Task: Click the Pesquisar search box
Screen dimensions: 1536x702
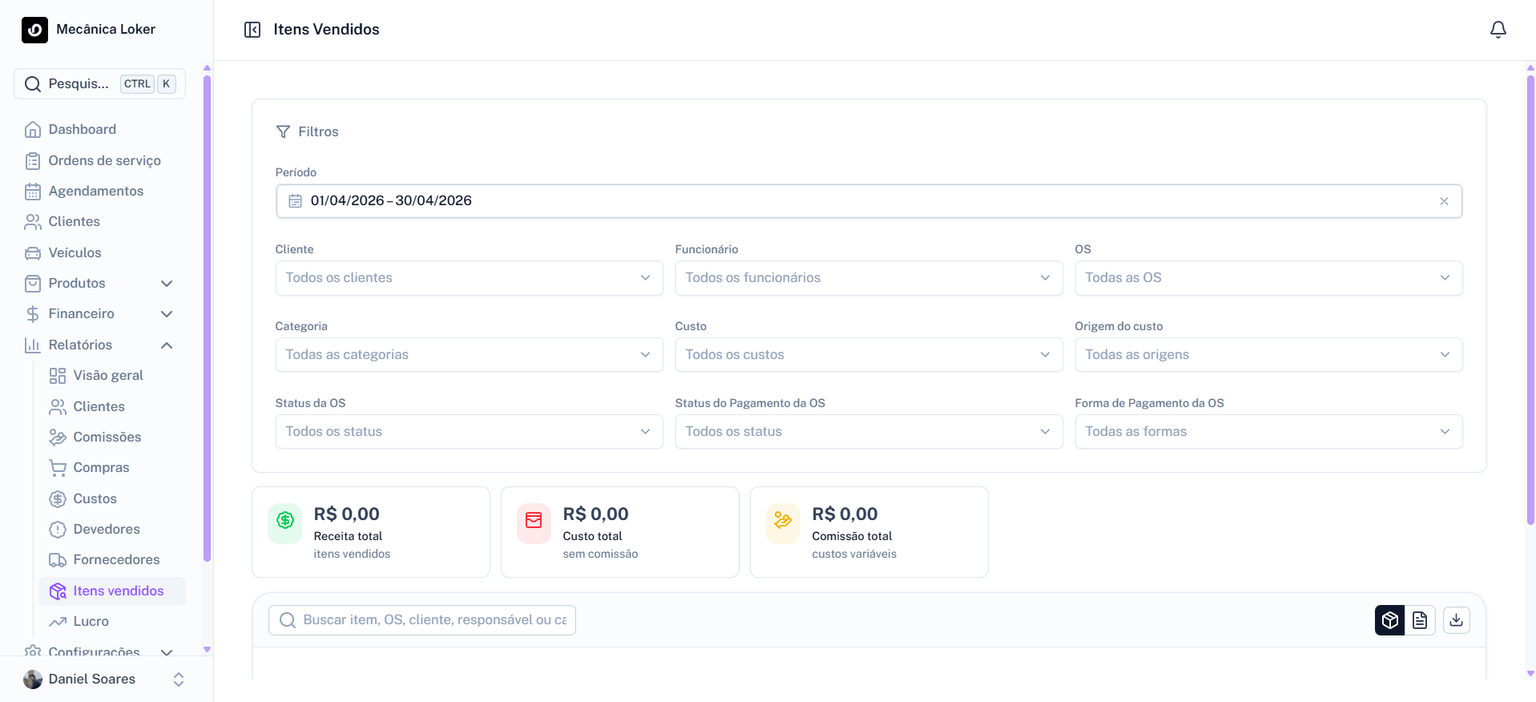Action: (100, 84)
